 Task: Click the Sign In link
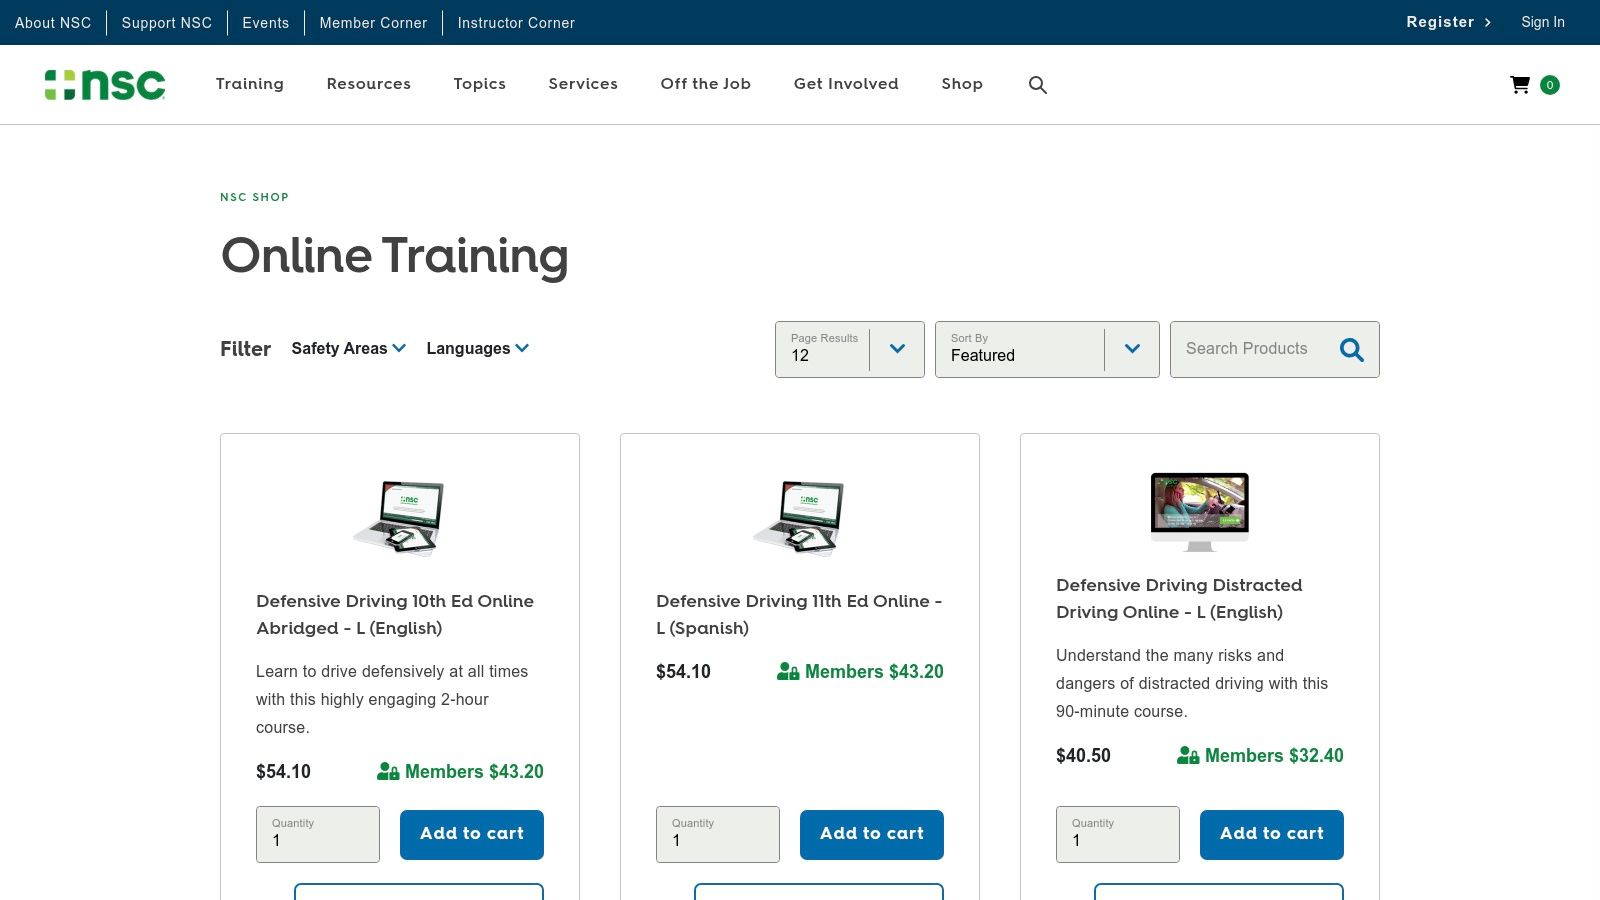(x=1543, y=22)
